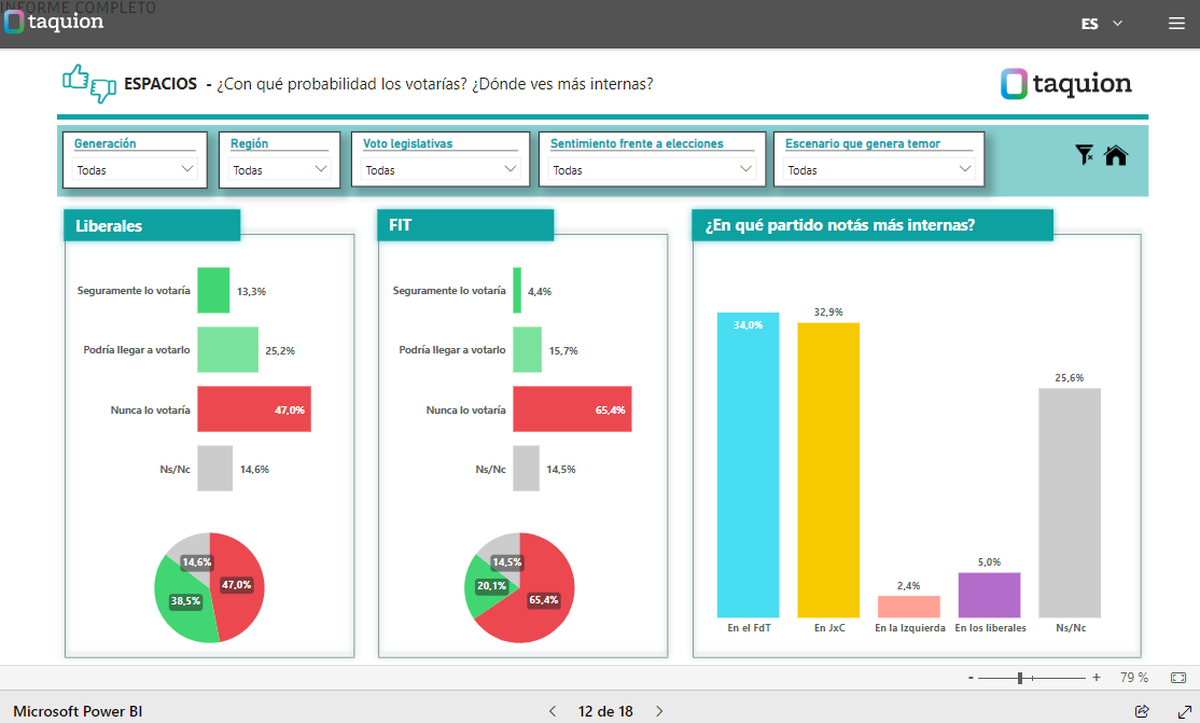Zoom in with the plus button
Screen dimensions: 1200x723
point(1096,677)
